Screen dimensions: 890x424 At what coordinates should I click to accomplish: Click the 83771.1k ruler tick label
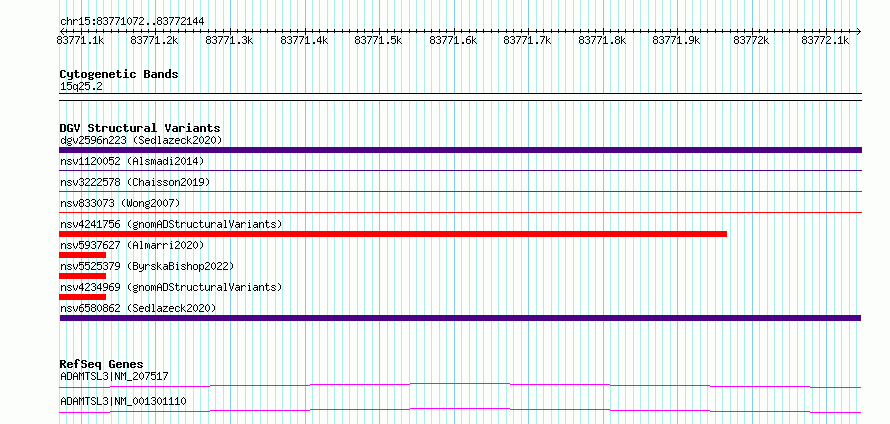click(x=80, y=40)
